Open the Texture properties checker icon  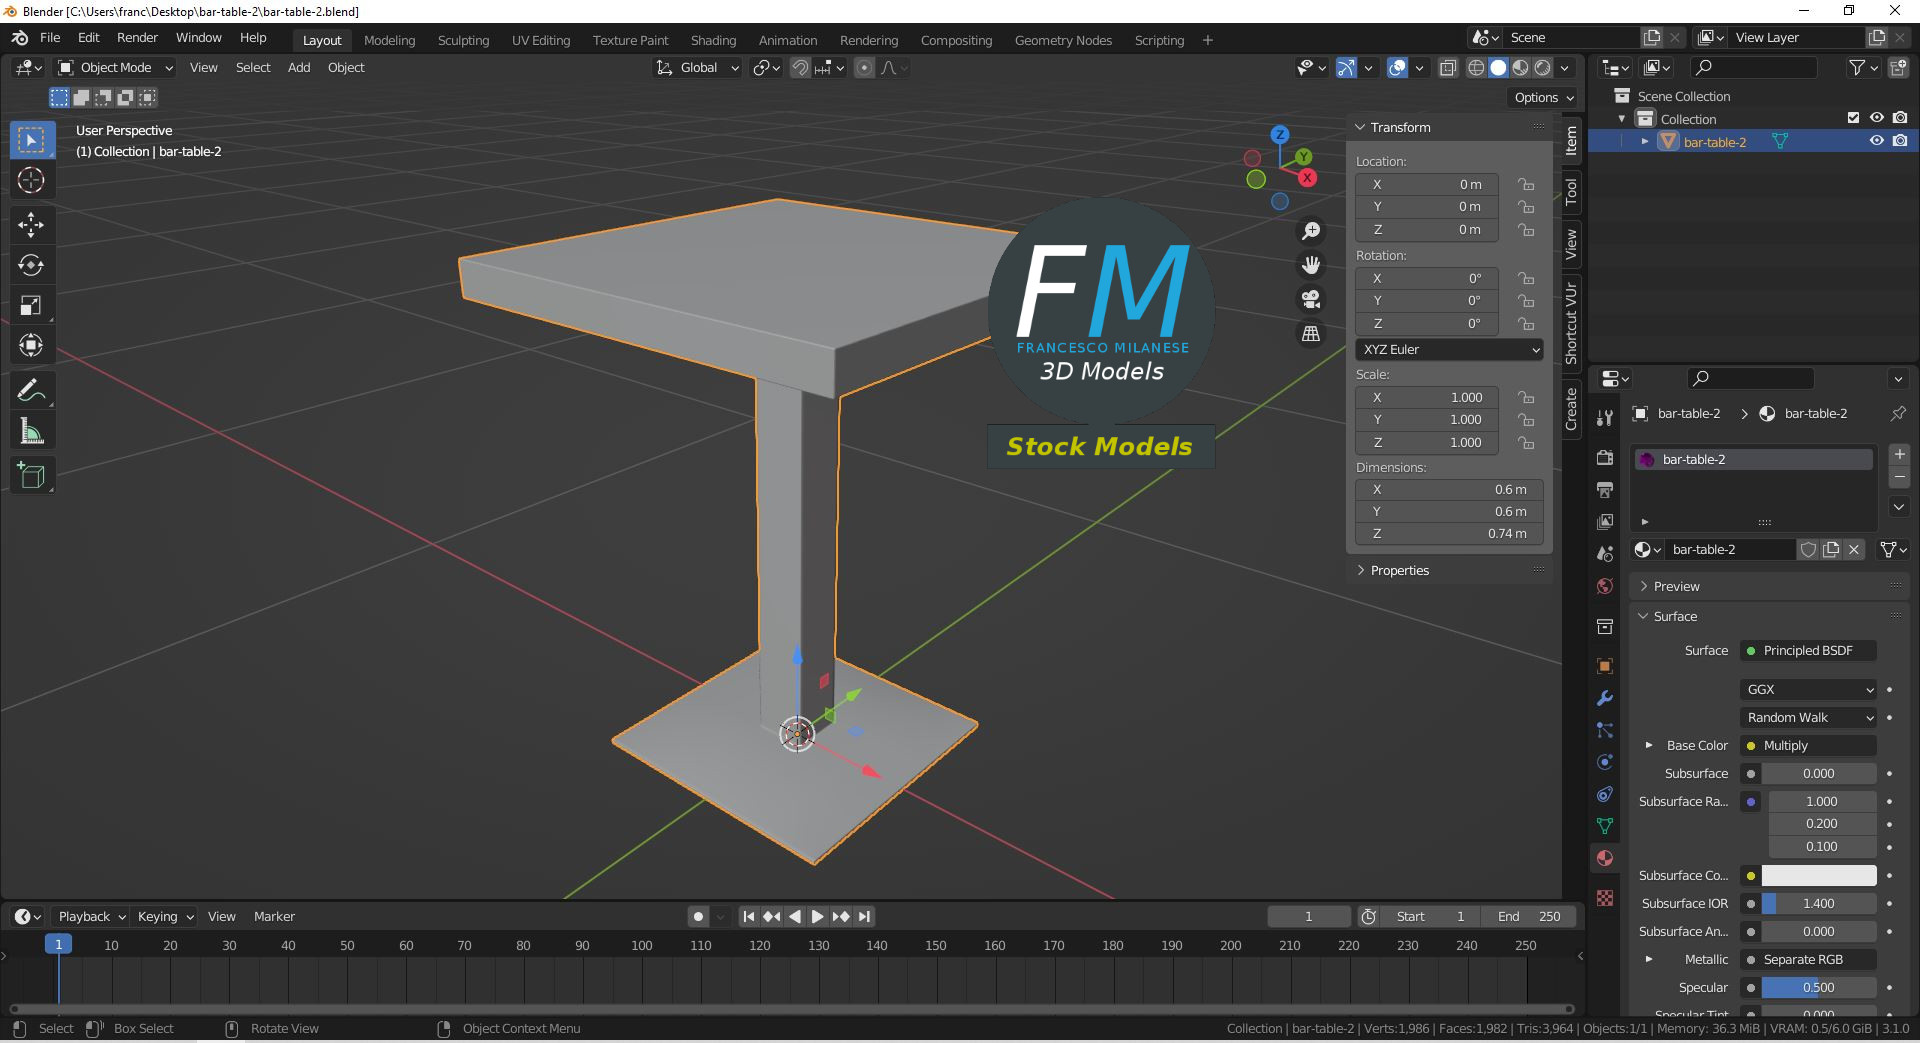pos(1605,898)
